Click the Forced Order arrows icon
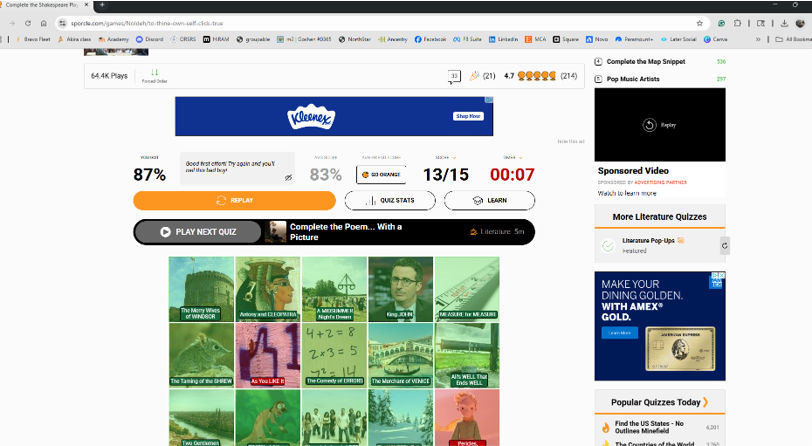This screenshot has width=812, height=446. 154,73
